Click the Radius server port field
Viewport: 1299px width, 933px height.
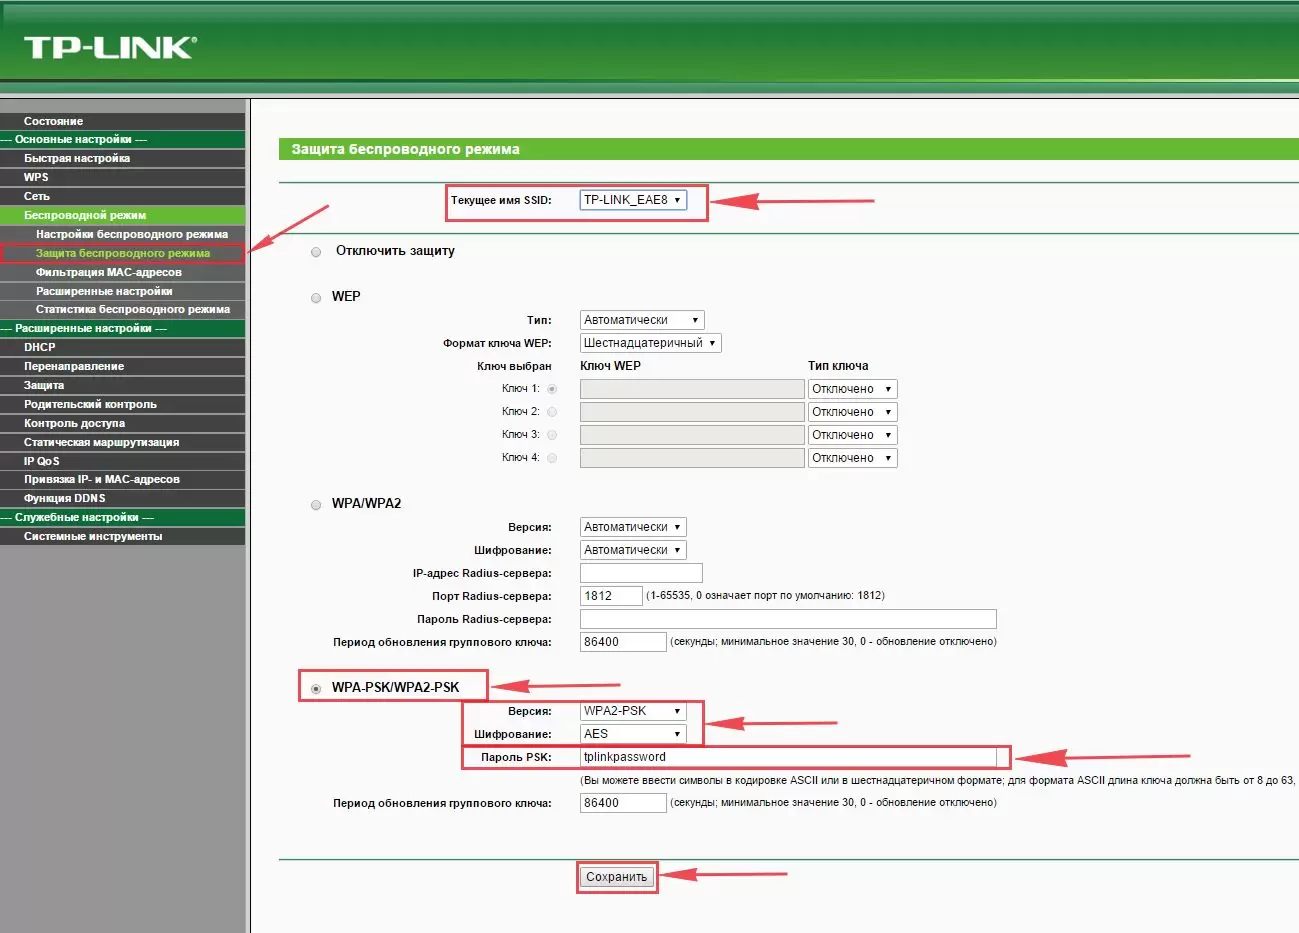pos(611,596)
